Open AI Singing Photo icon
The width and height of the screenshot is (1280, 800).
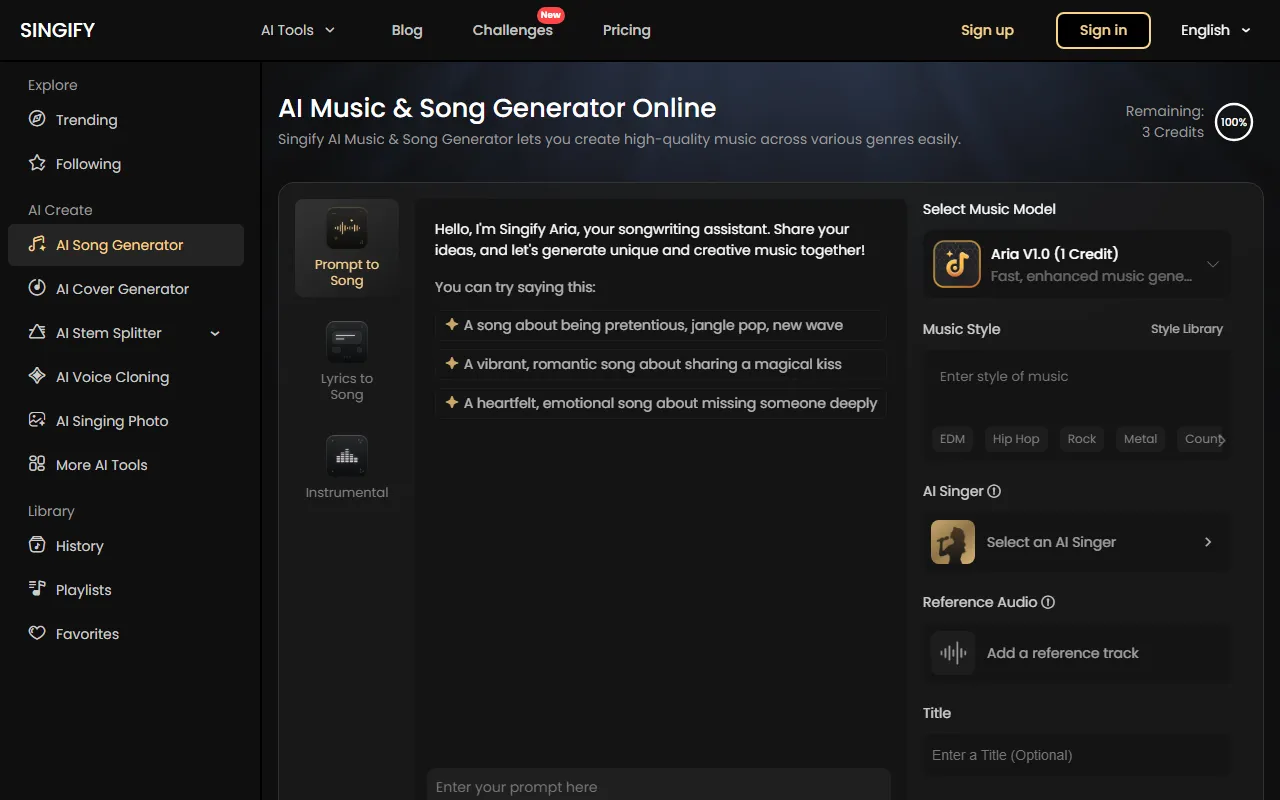click(37, 421)
